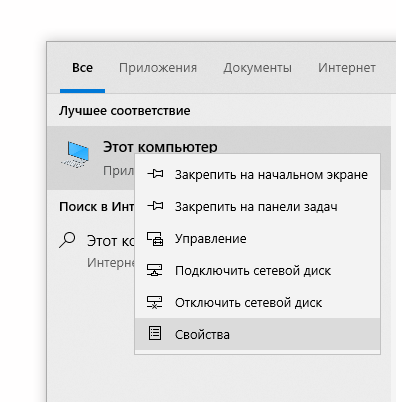The width and height of the screenshot is (396, 402).
Task: Click the Этот компьютер computer icon
Action: coord(76,154)
